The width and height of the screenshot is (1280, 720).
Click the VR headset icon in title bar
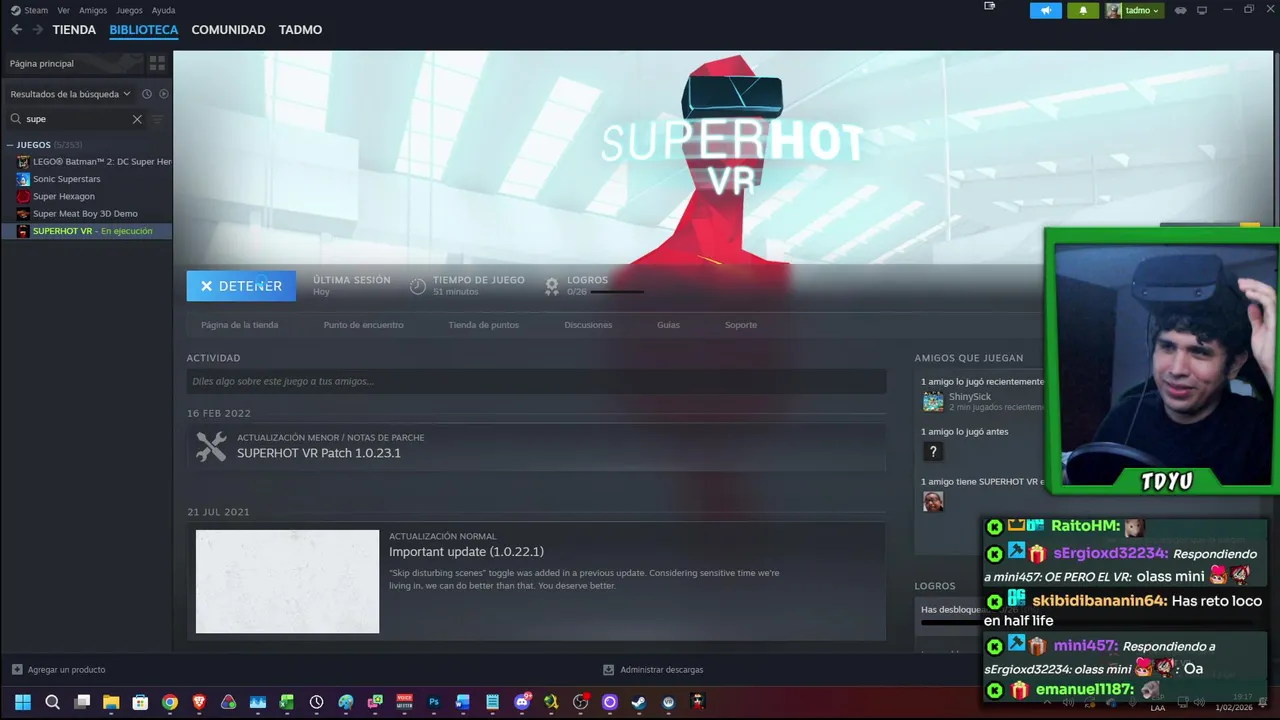tap(1180, 10)
